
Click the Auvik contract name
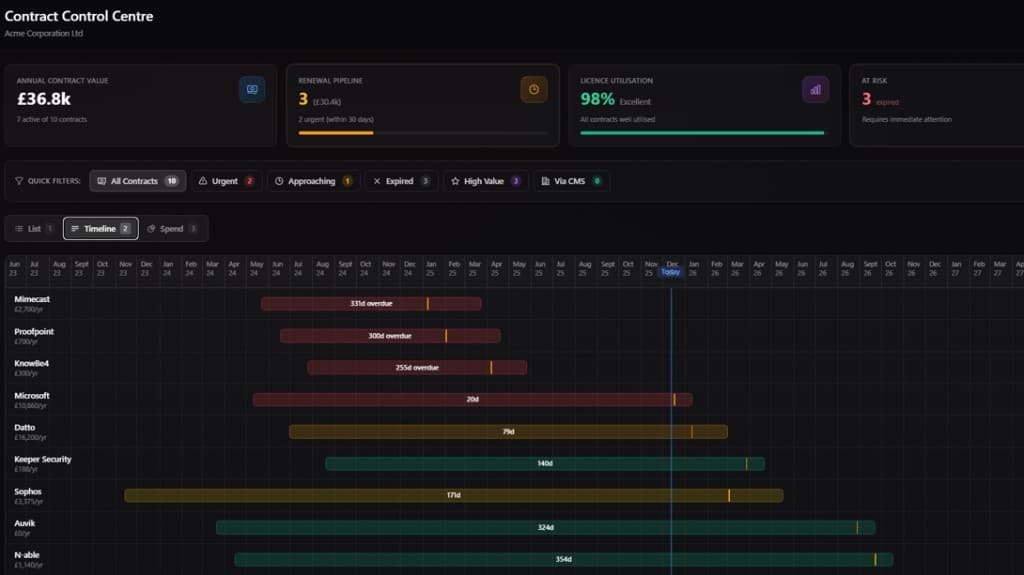tap(25, 523)
